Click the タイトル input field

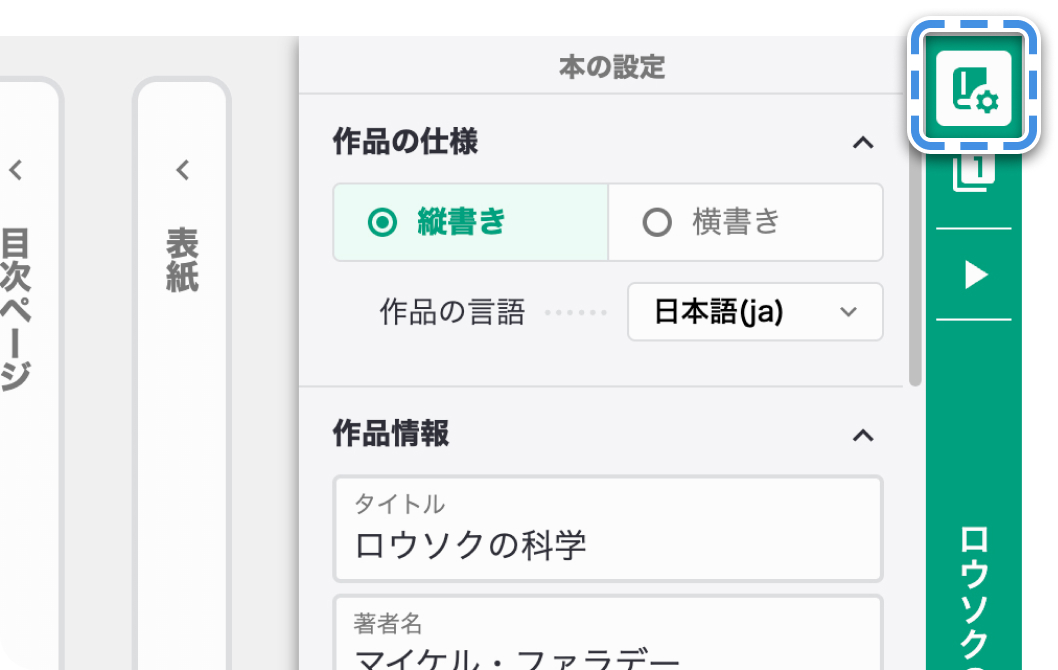(x=608, y=528)
